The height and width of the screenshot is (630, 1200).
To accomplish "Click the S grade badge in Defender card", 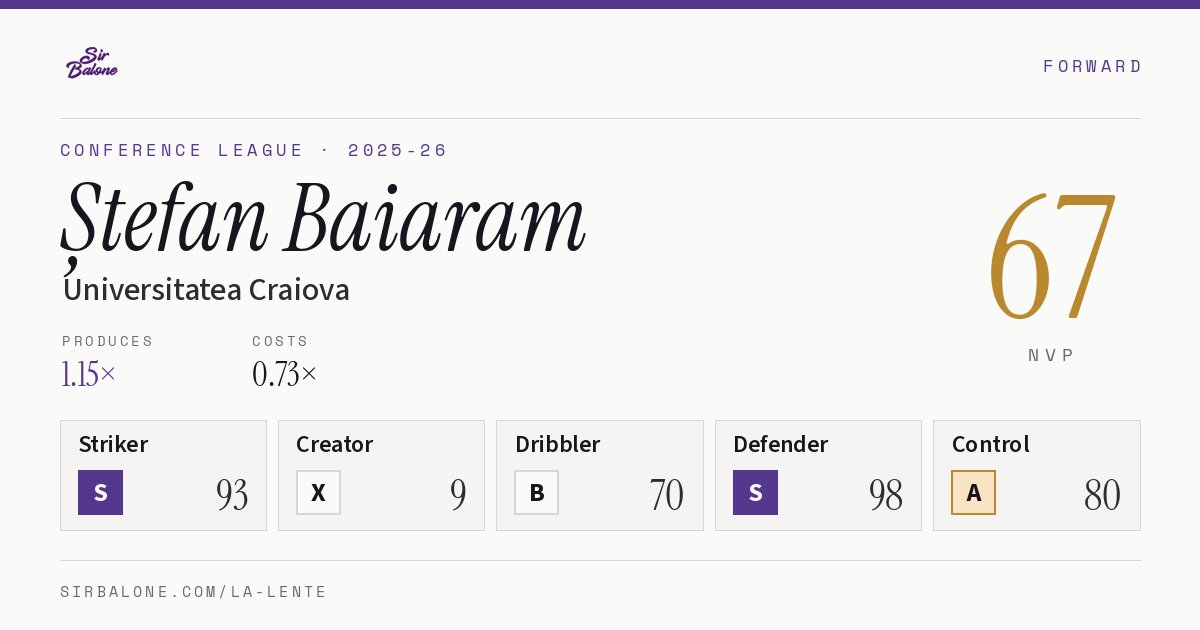I will 755,492.
